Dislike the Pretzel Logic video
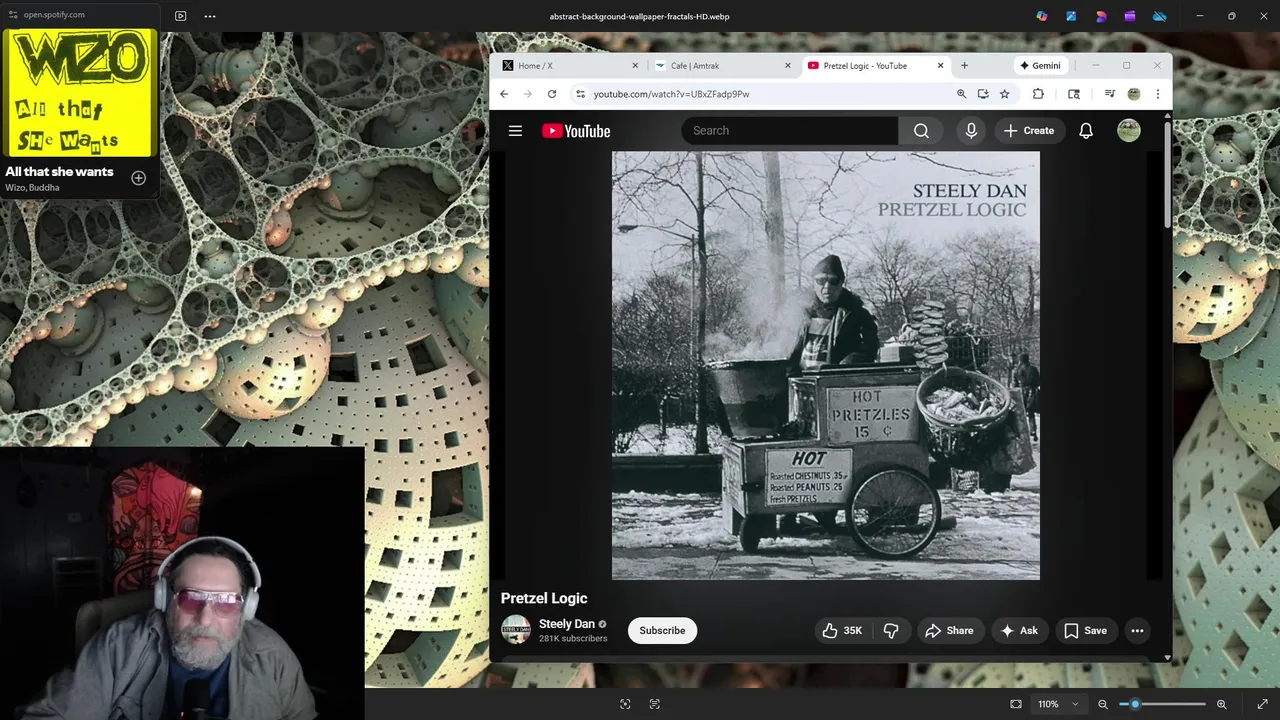Image resolution: width=1280 pixels, height=720 pixels. 891,631
